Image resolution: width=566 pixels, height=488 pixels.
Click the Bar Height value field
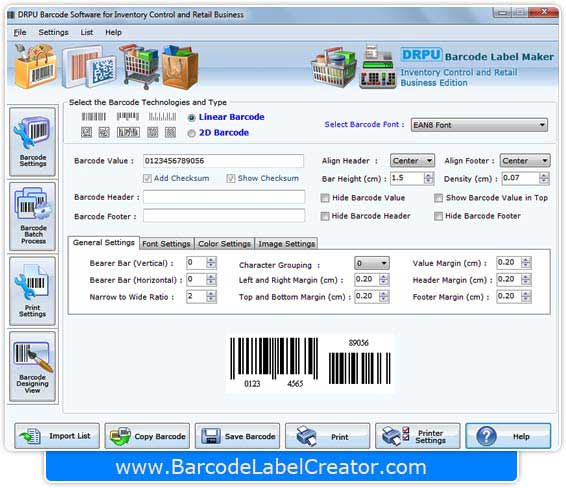tap(407, 178)
